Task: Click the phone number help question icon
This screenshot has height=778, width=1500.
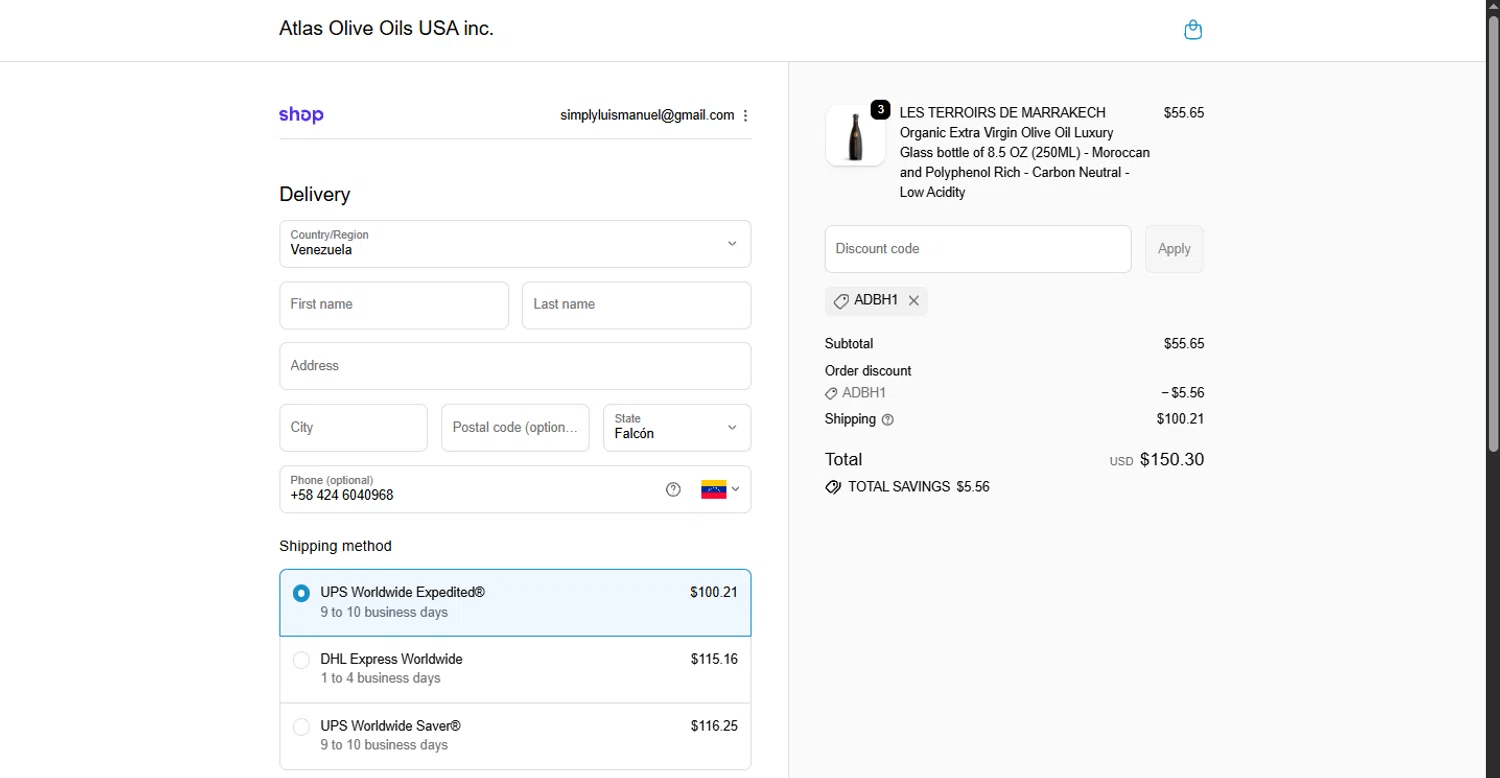Action: (673, 489)
